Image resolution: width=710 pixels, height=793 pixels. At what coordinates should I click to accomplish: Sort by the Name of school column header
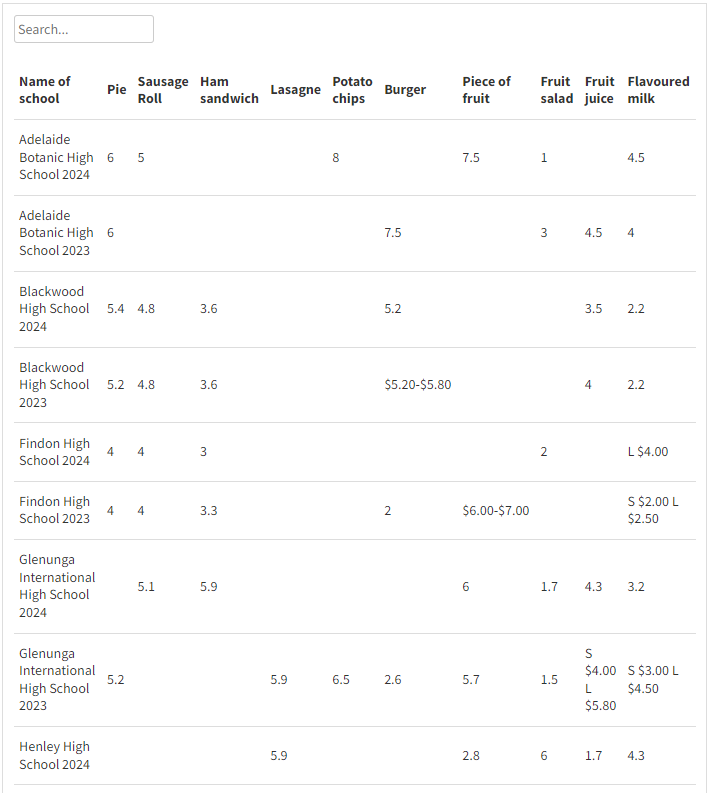click(45, 90)
